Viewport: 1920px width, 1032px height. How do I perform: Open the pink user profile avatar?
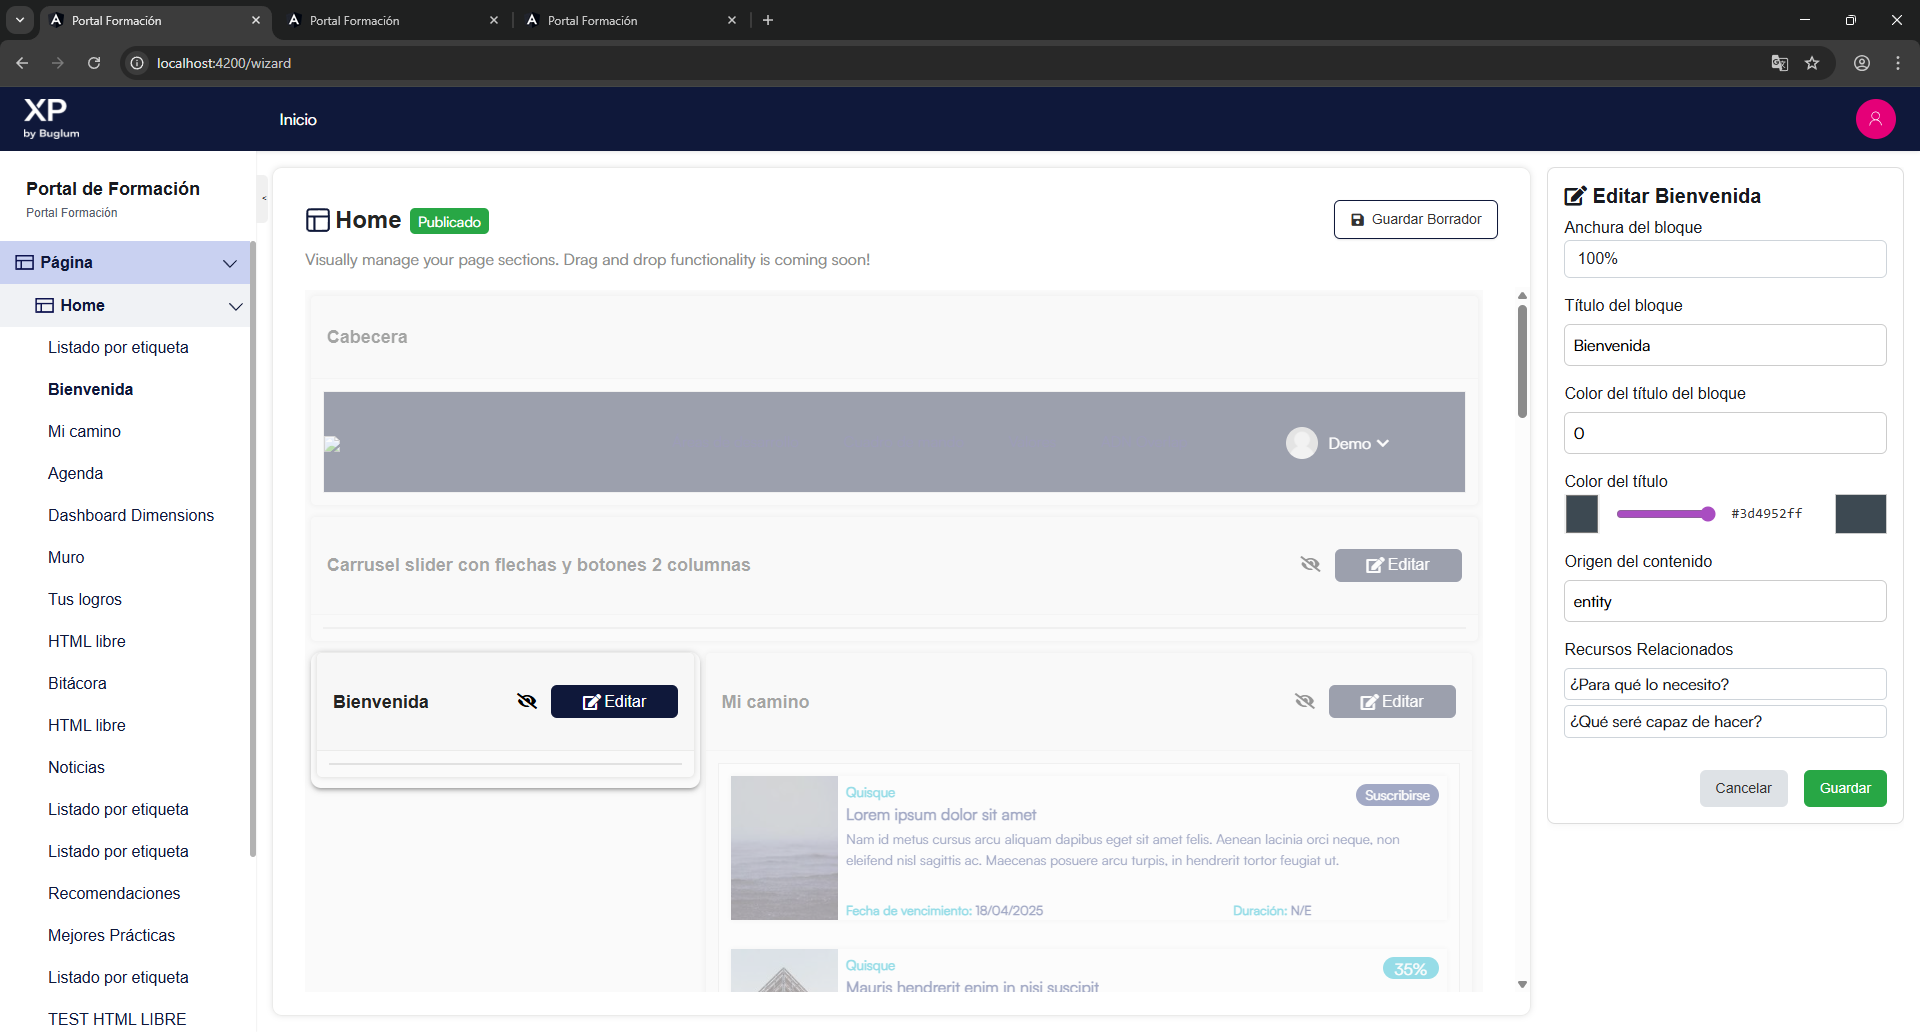point(1875,119)
